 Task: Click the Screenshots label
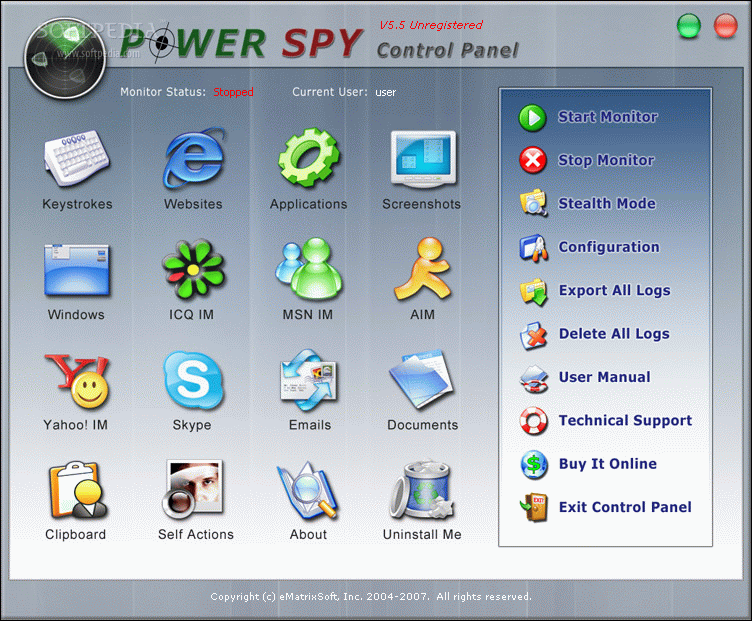point(422,204)
